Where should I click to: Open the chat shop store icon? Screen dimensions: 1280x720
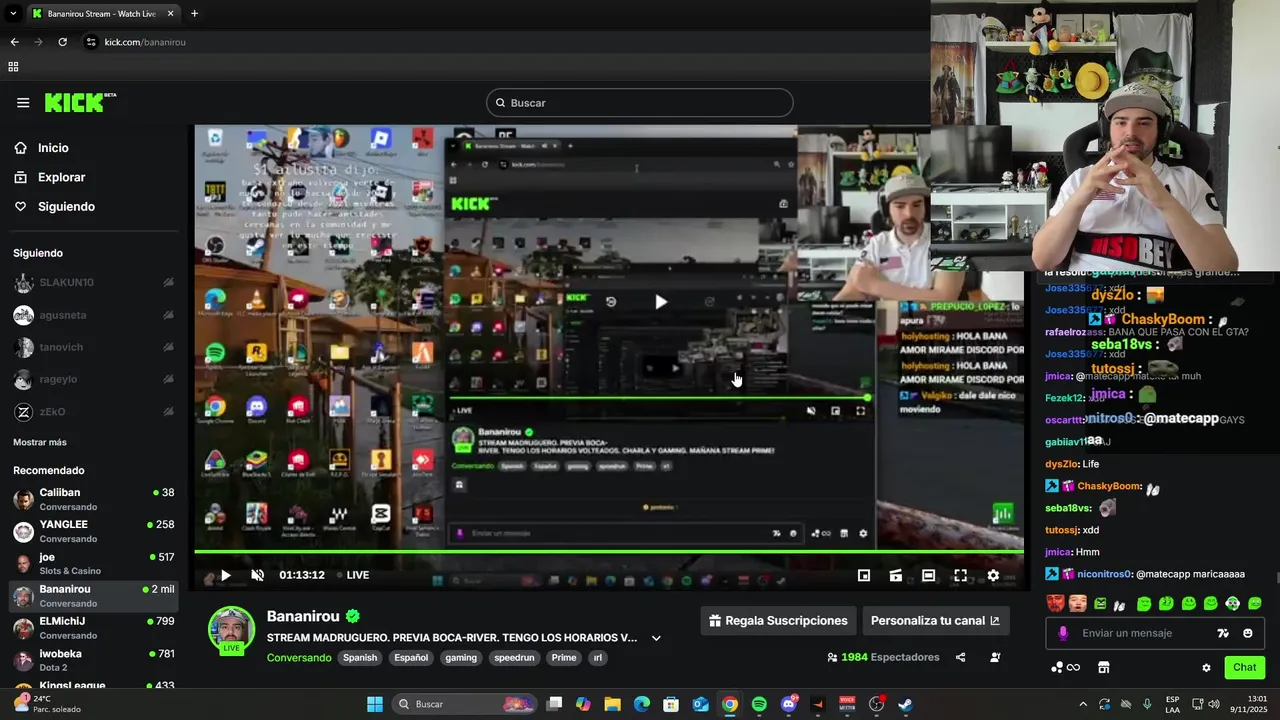(x=1104, y=667)
